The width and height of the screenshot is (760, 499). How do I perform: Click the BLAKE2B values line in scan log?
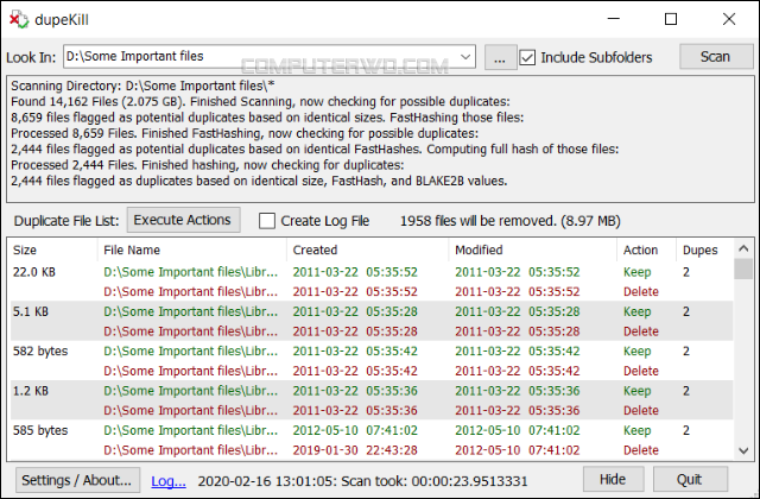pos(259,181)
